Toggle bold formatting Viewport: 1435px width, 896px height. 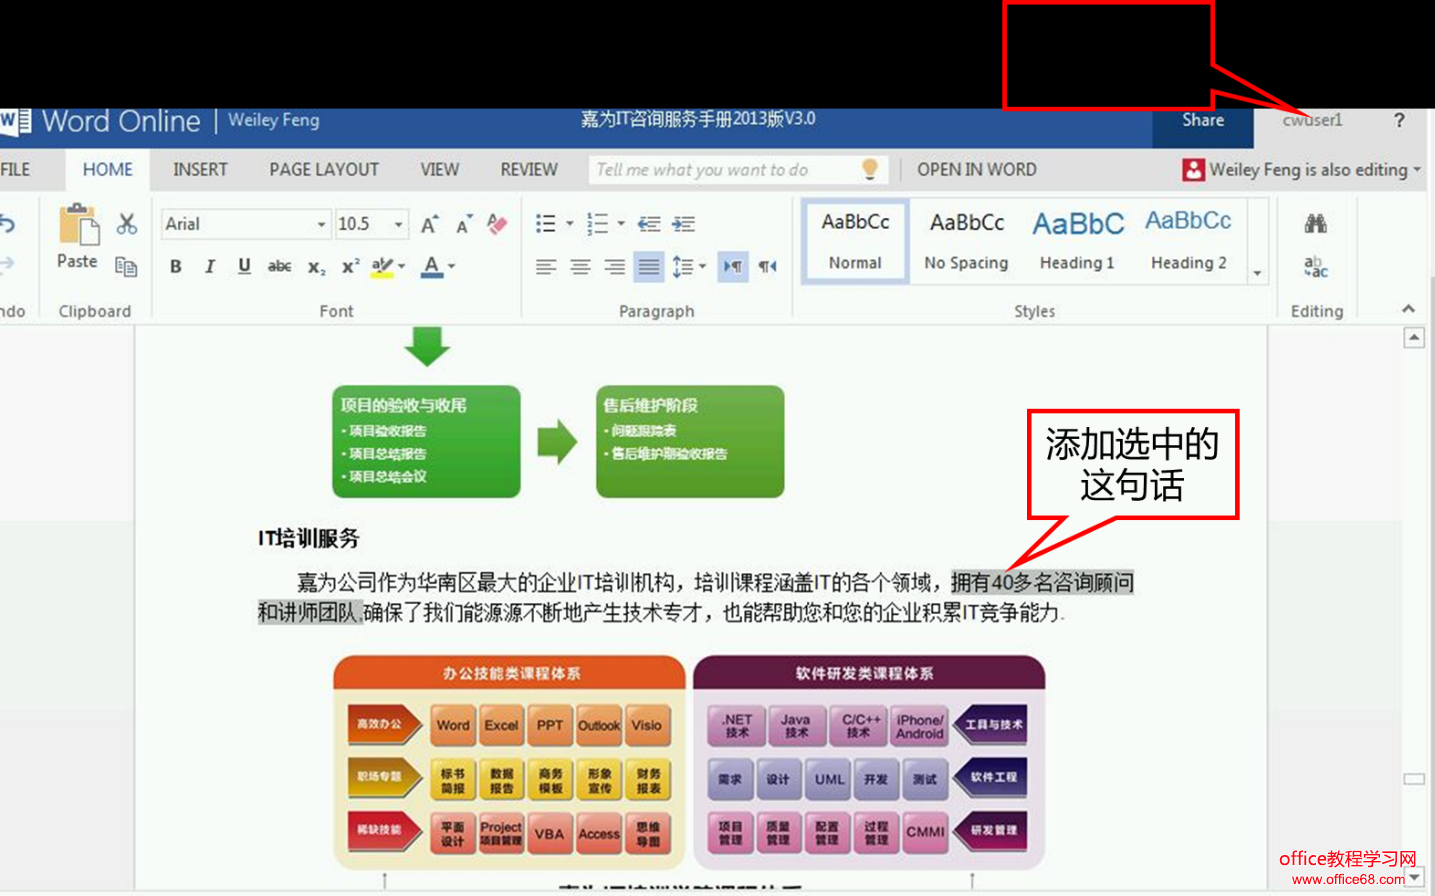(x=176, y=266)
